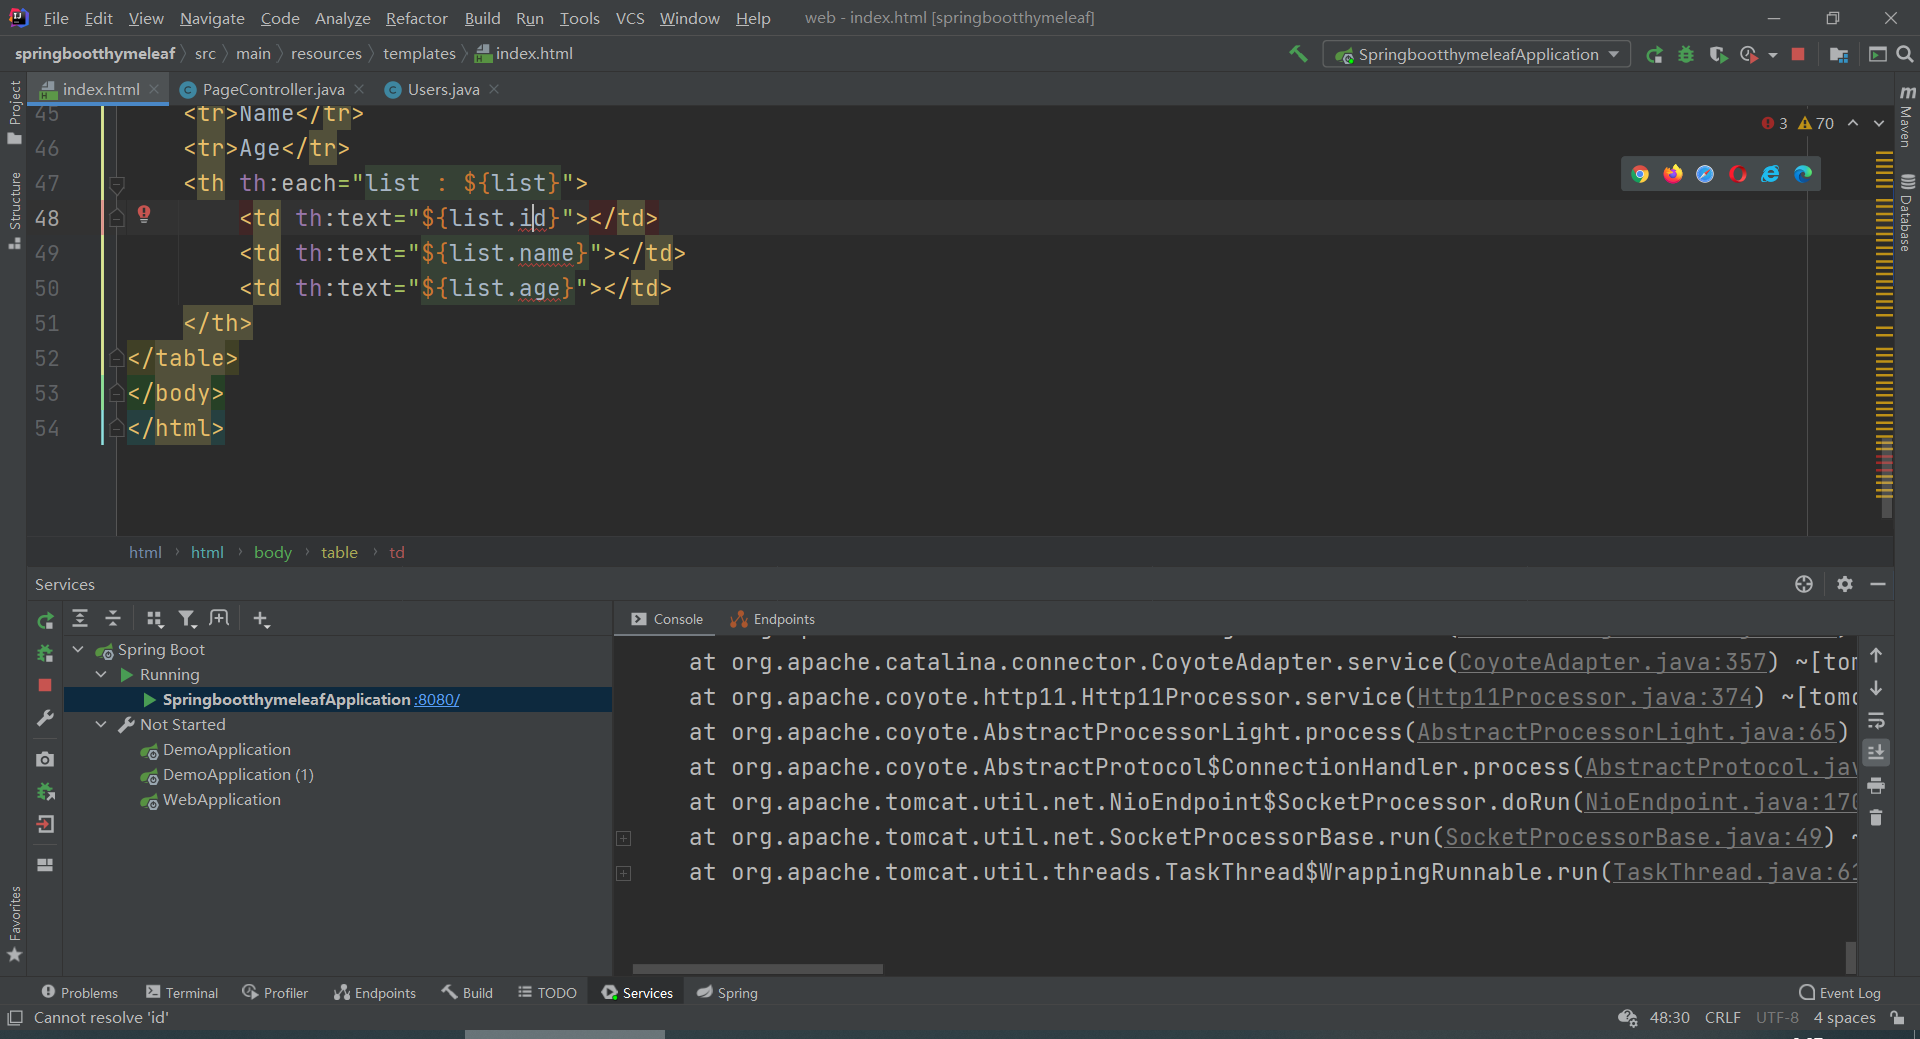Open in Internet Explorer browser icon
This screenshot has height=1039, width=1920.
pyautogui.click(x=1770, y=174)
